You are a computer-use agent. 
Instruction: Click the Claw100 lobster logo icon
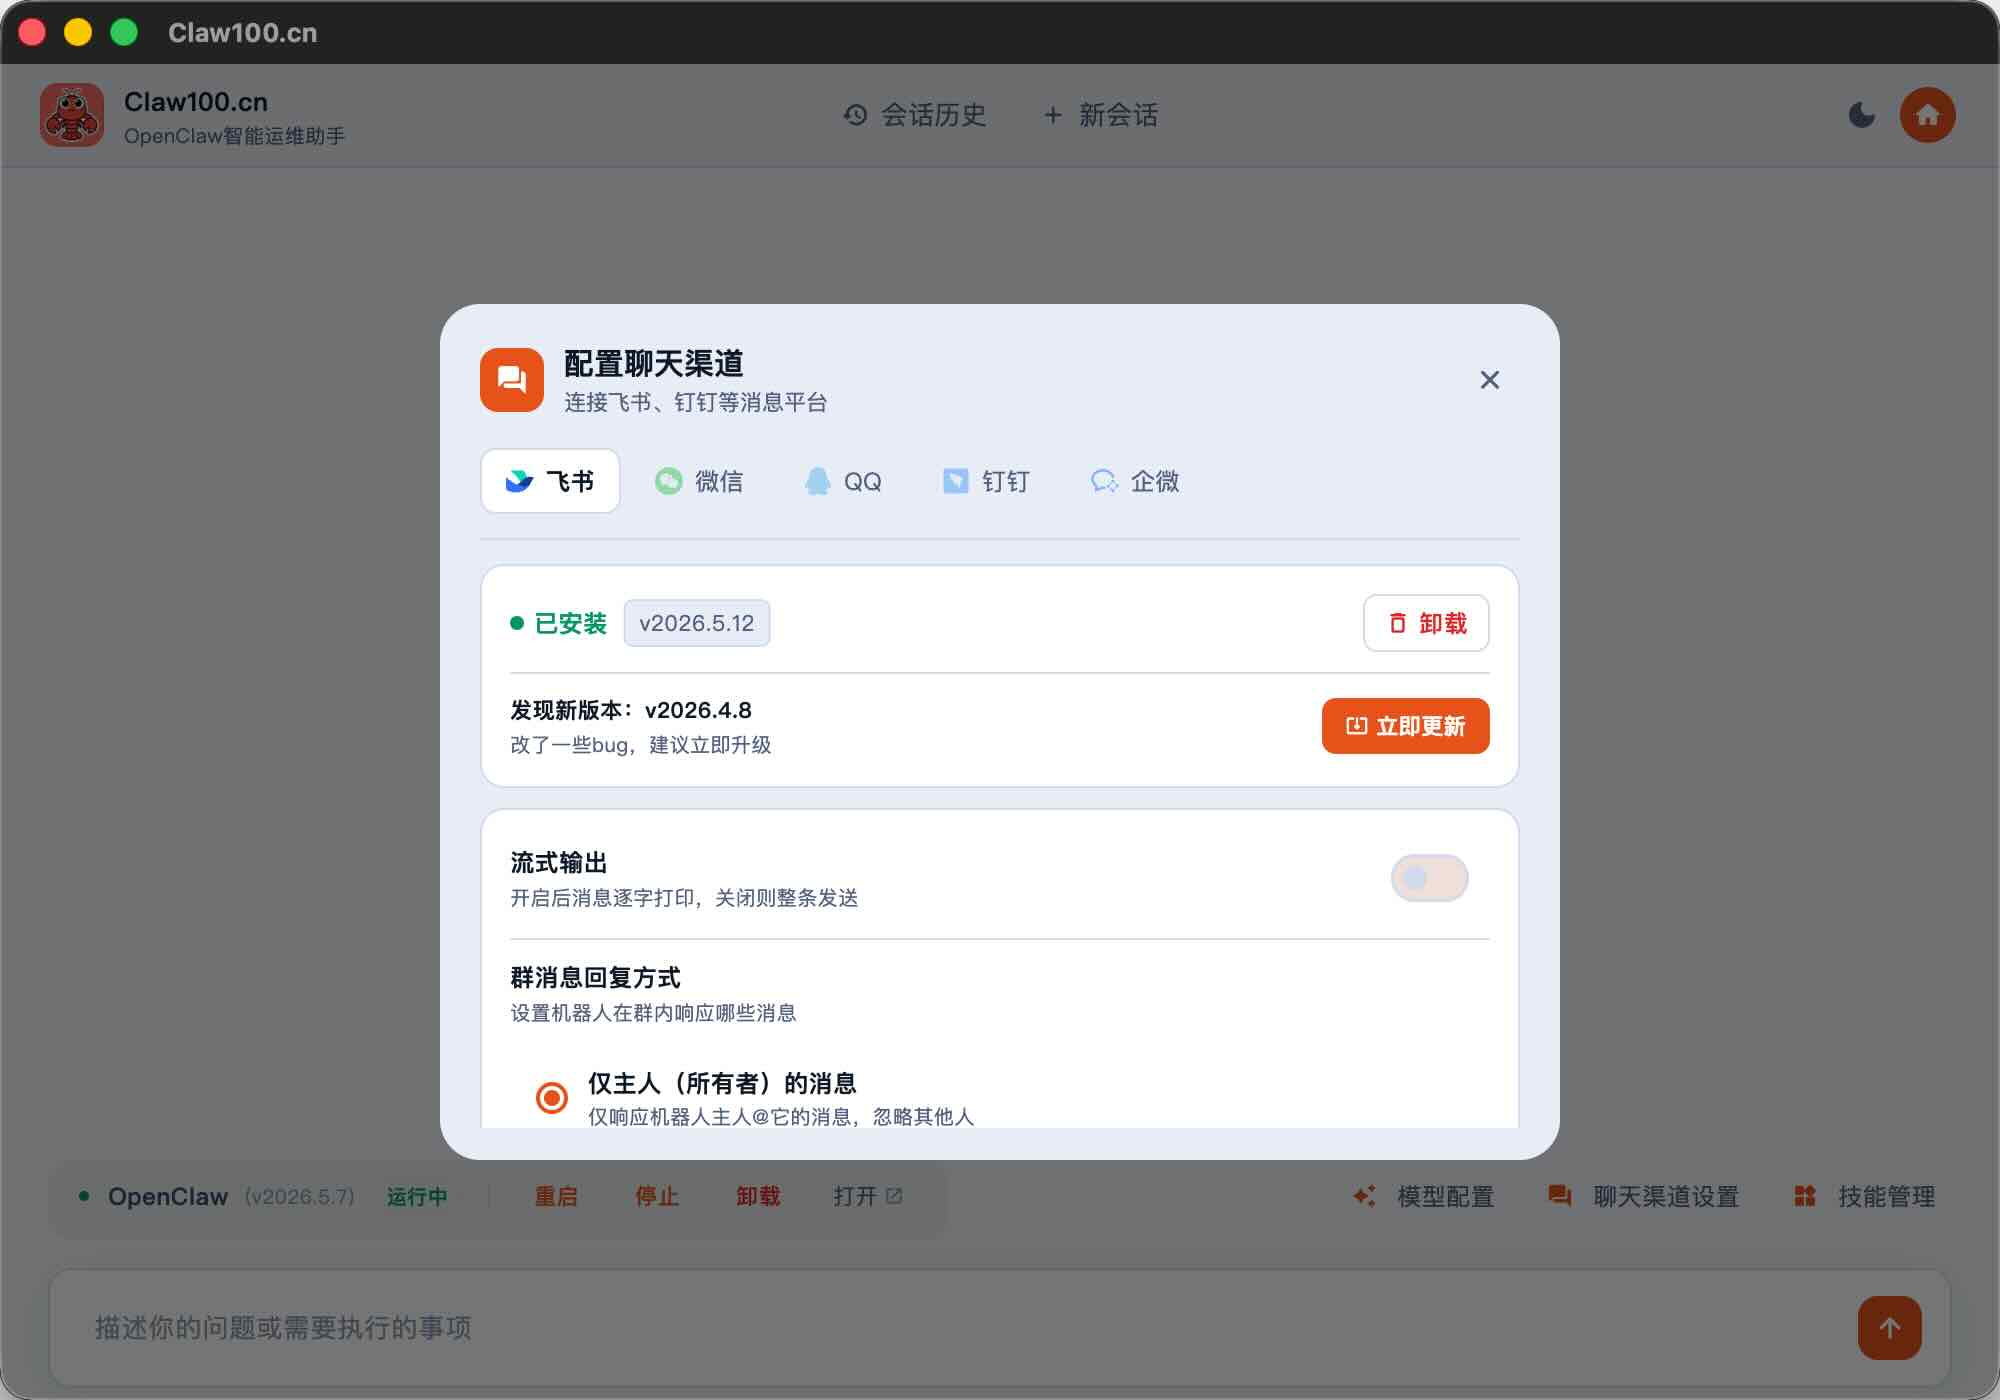click(72, 115)
